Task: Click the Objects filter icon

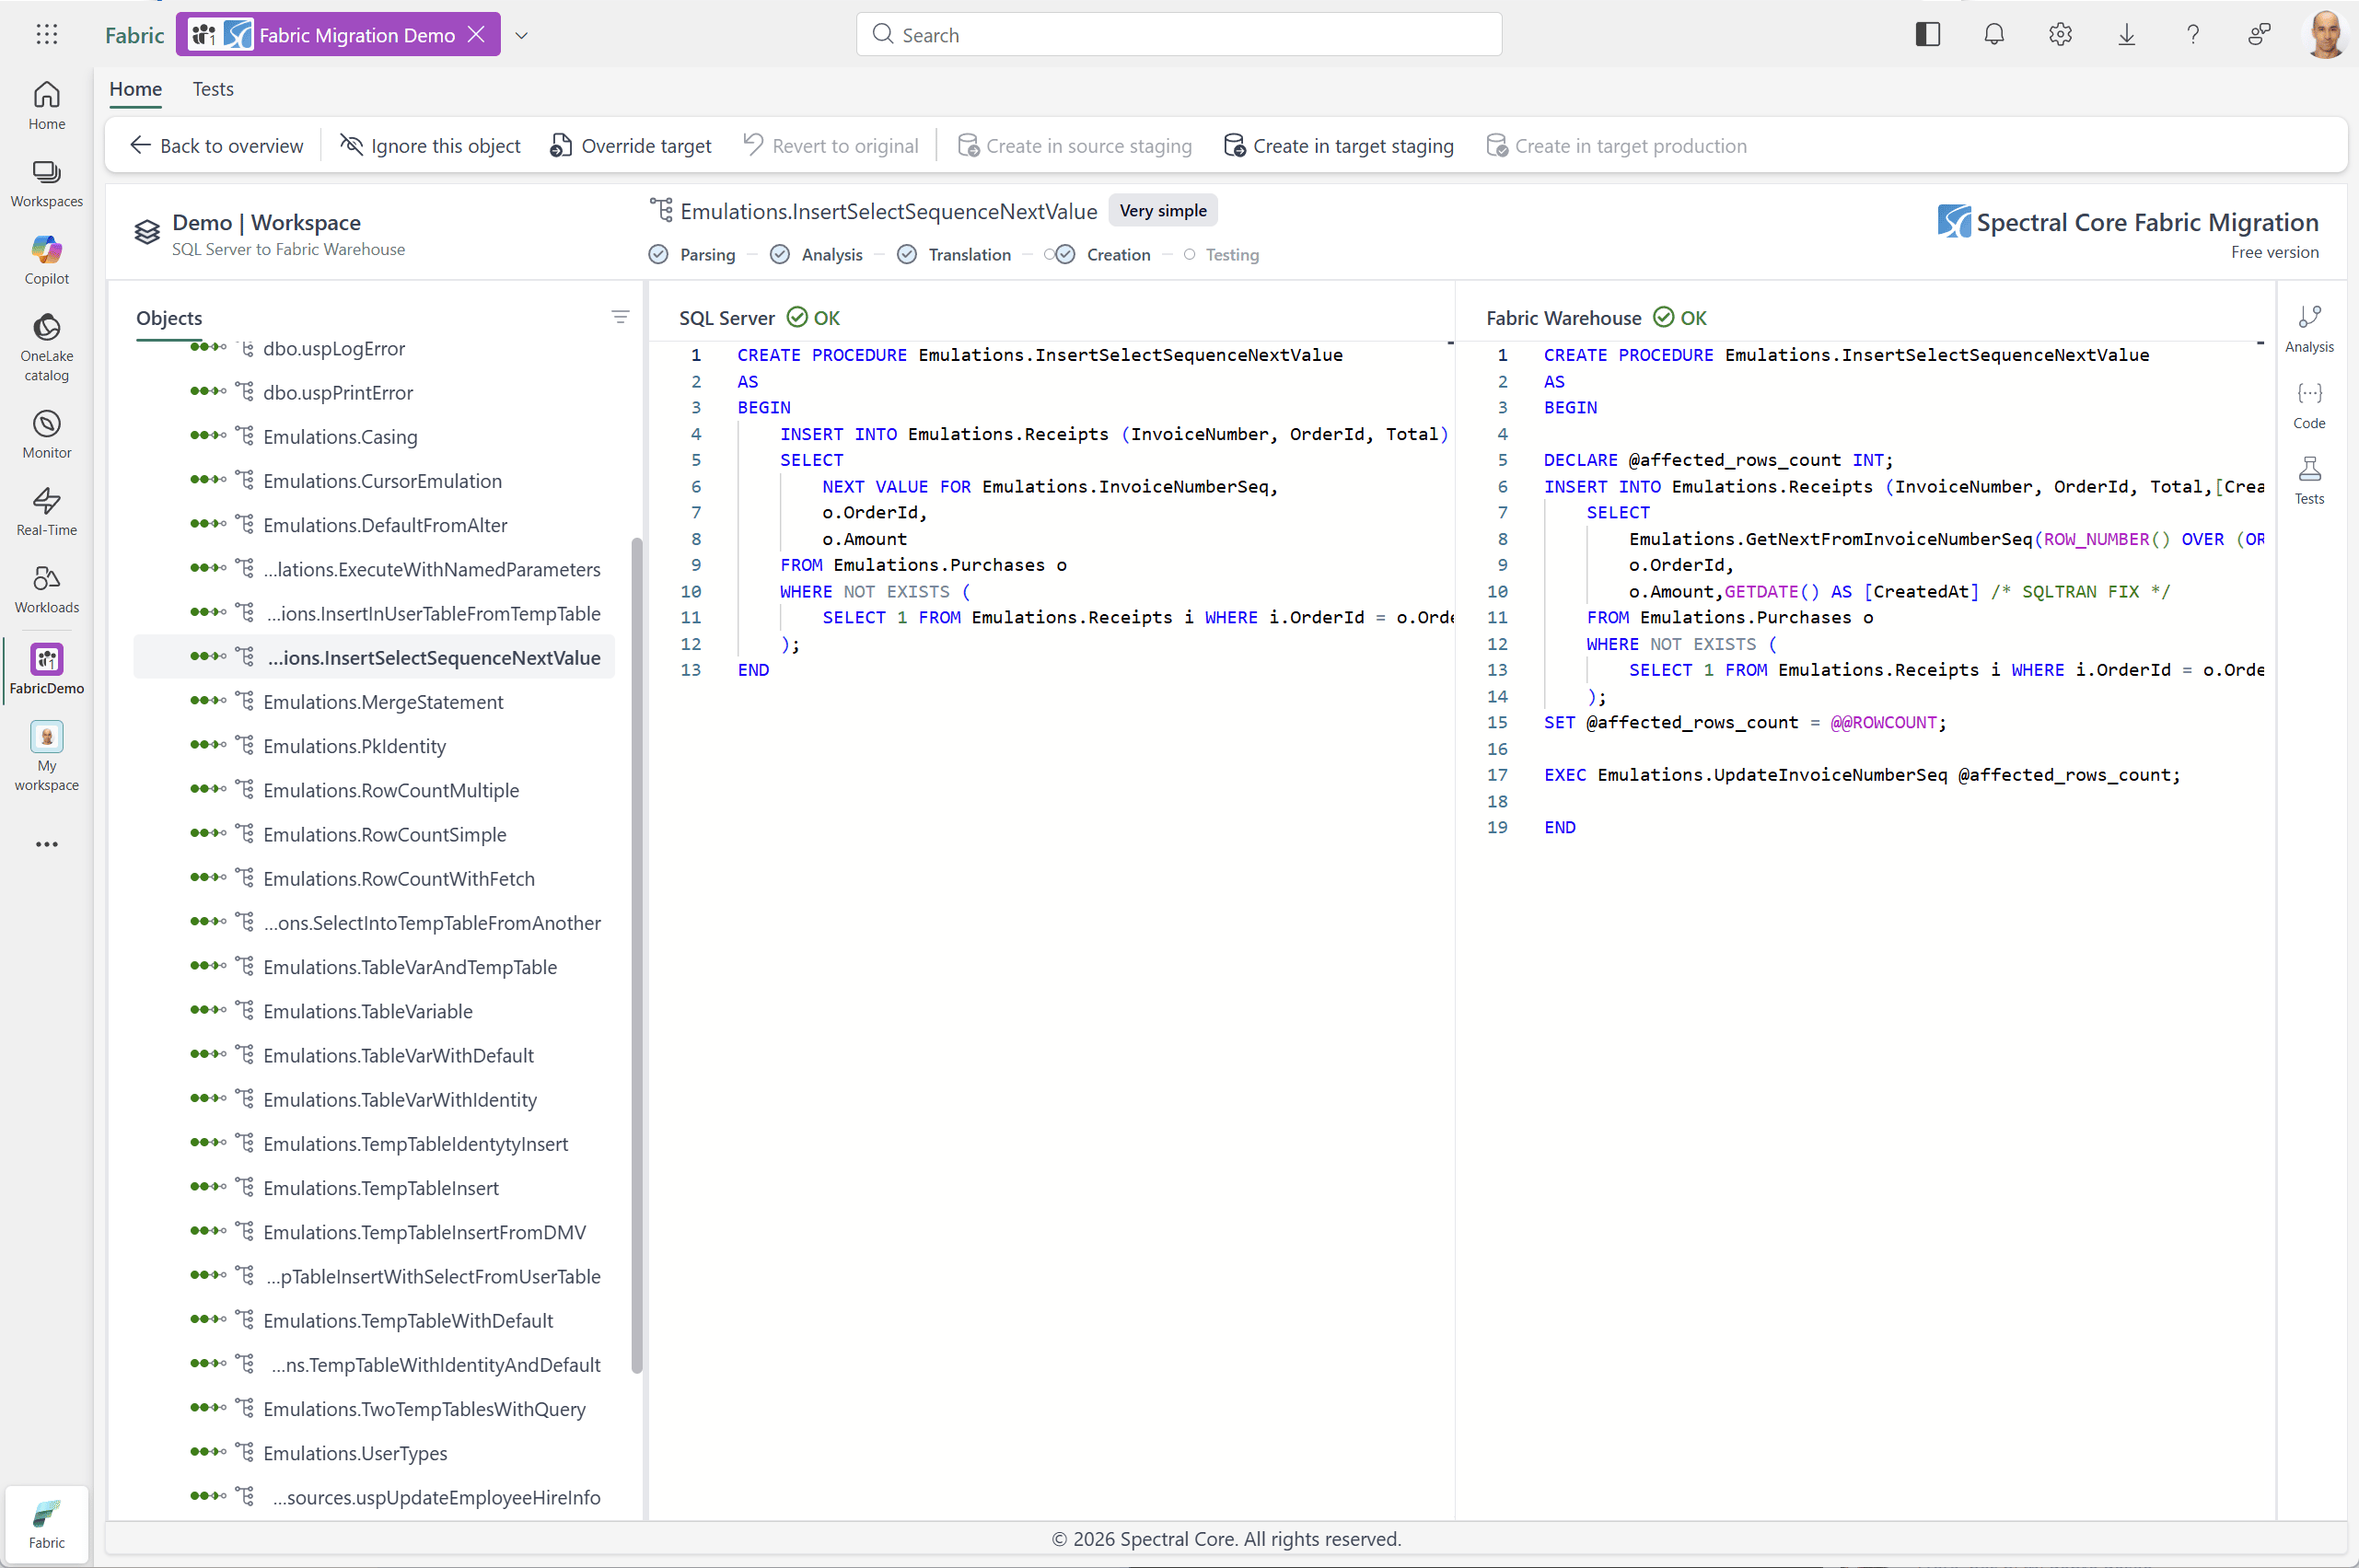Action: [x=620, y=317]
